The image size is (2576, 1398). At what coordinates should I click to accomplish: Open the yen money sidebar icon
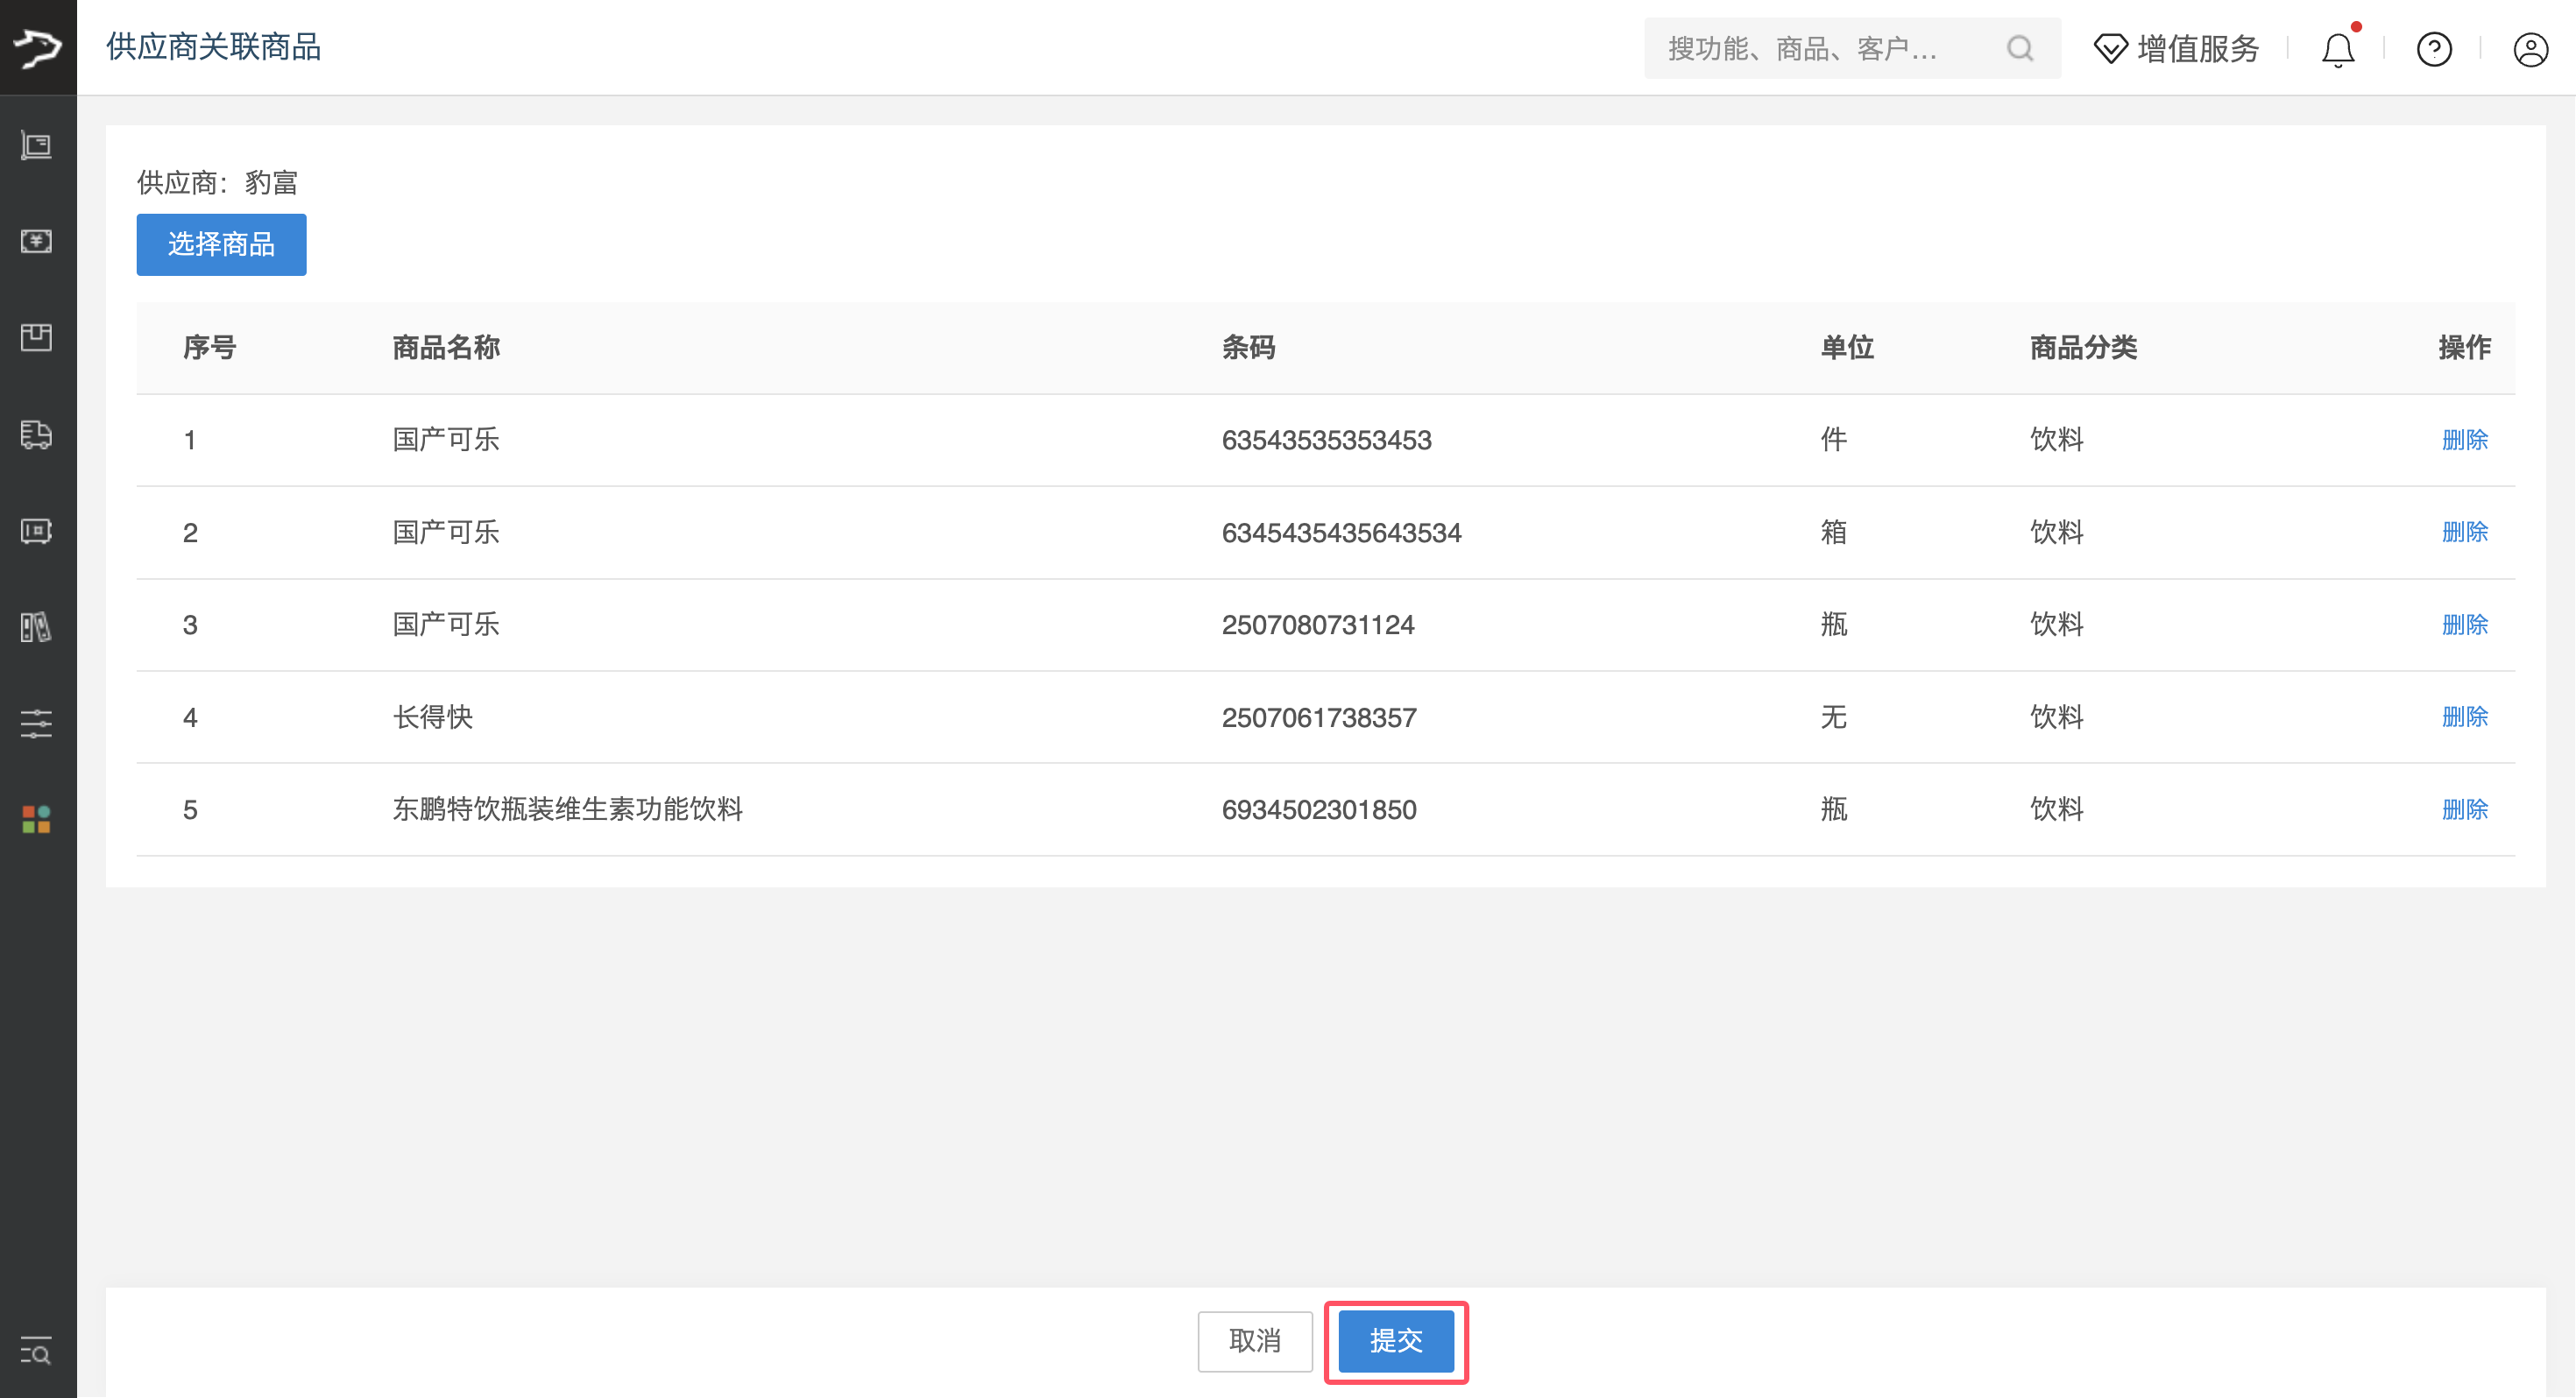pos(37,241)
